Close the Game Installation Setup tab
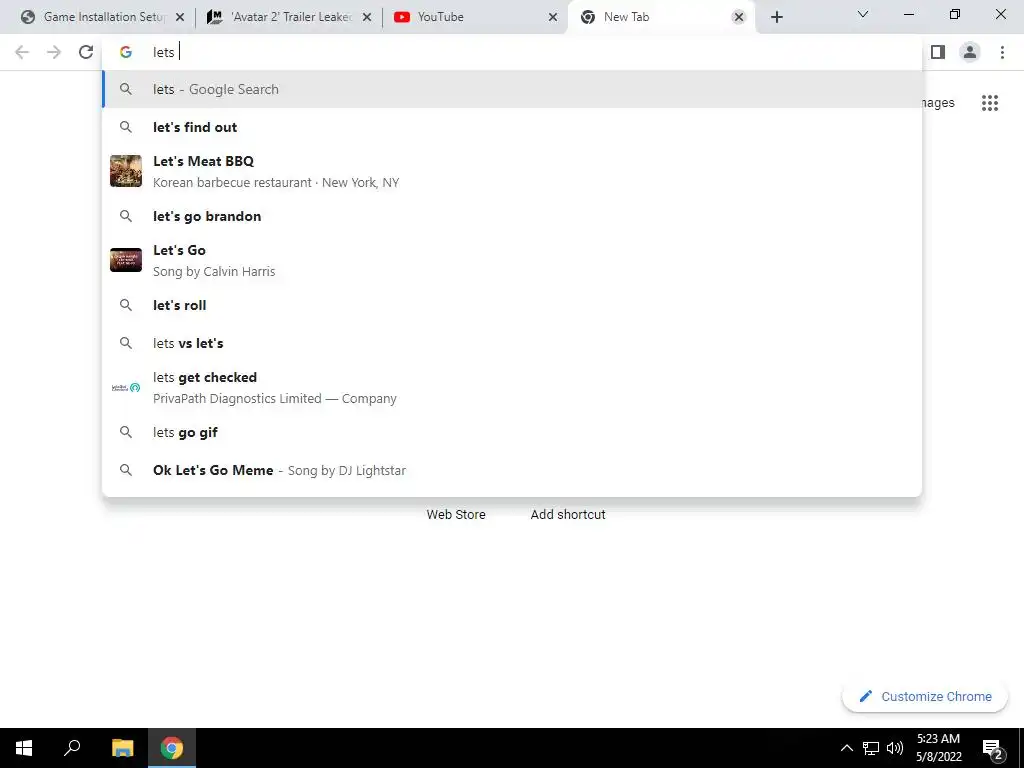Image resolution: width=1024 pixels, height=768 pixels. pos(180,17)
